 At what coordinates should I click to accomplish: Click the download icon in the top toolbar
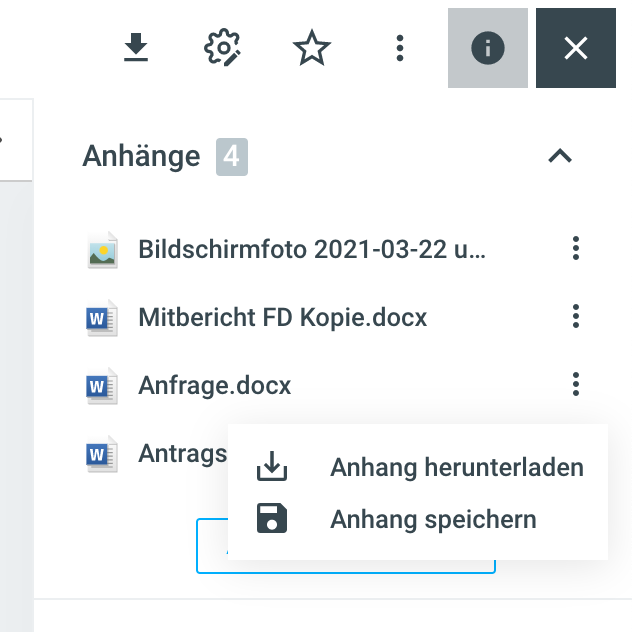click(136, 48)
